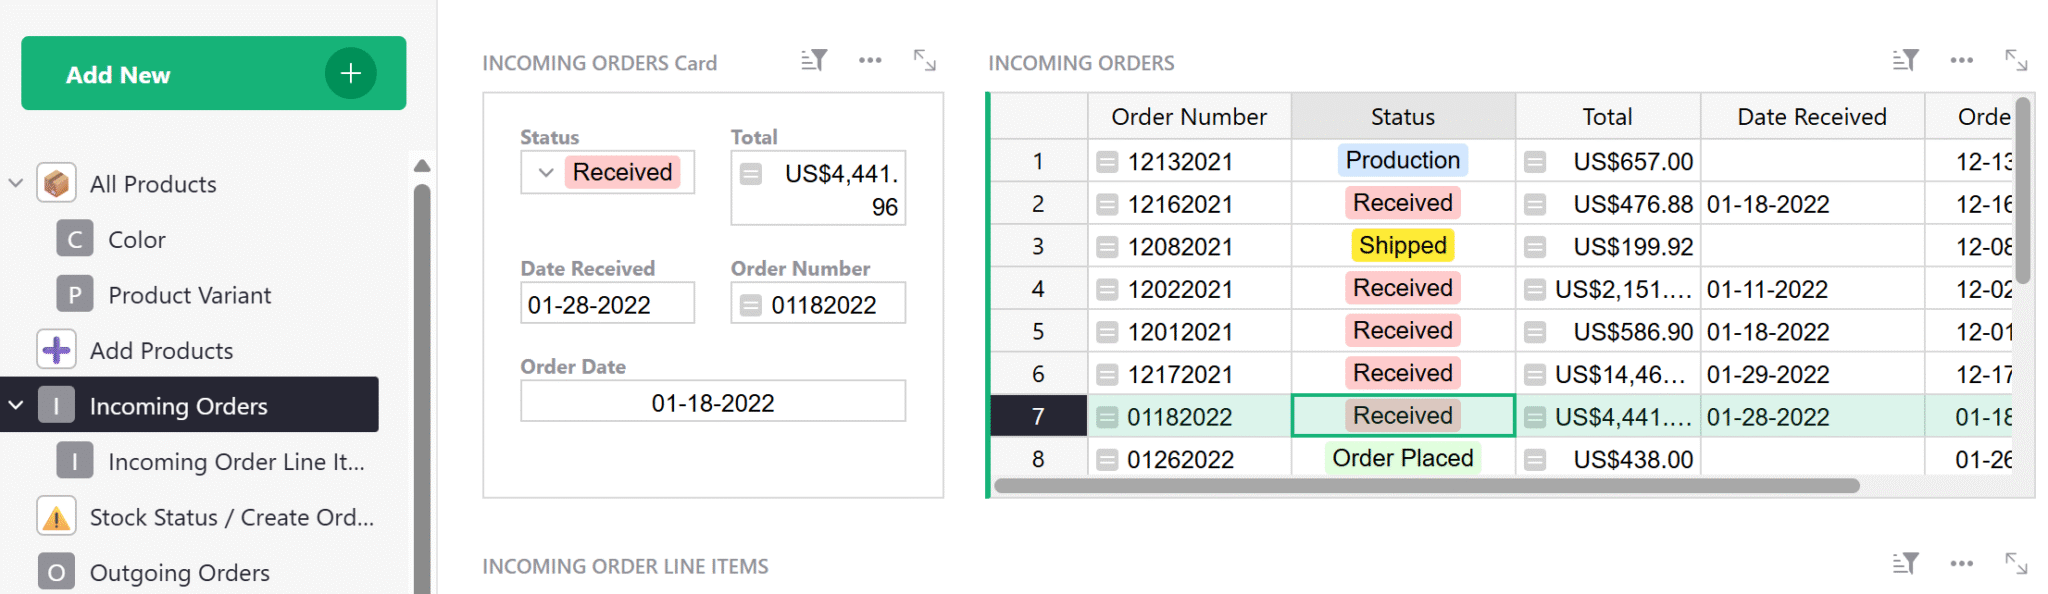Expand the INCOMING ORDERS Card widget
This screenshot has height=594, width=2048.
[x=925, y=60]
